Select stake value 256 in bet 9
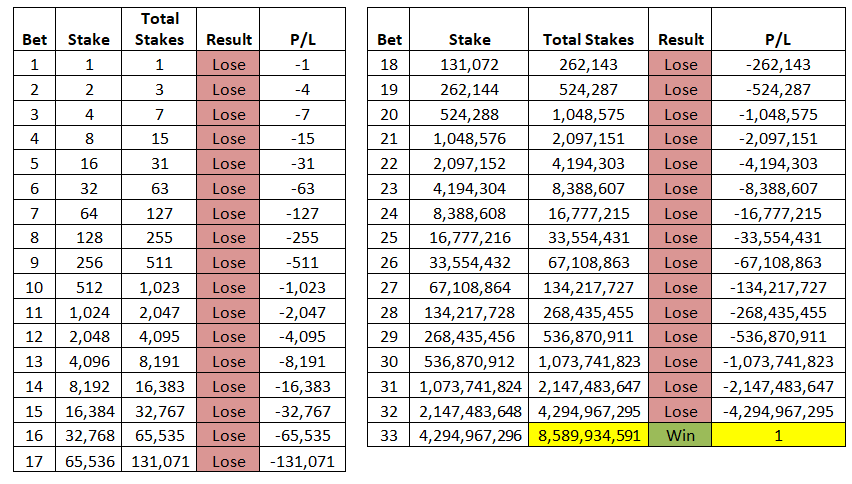Screen dimensions: 852x484 coord(89,263)
